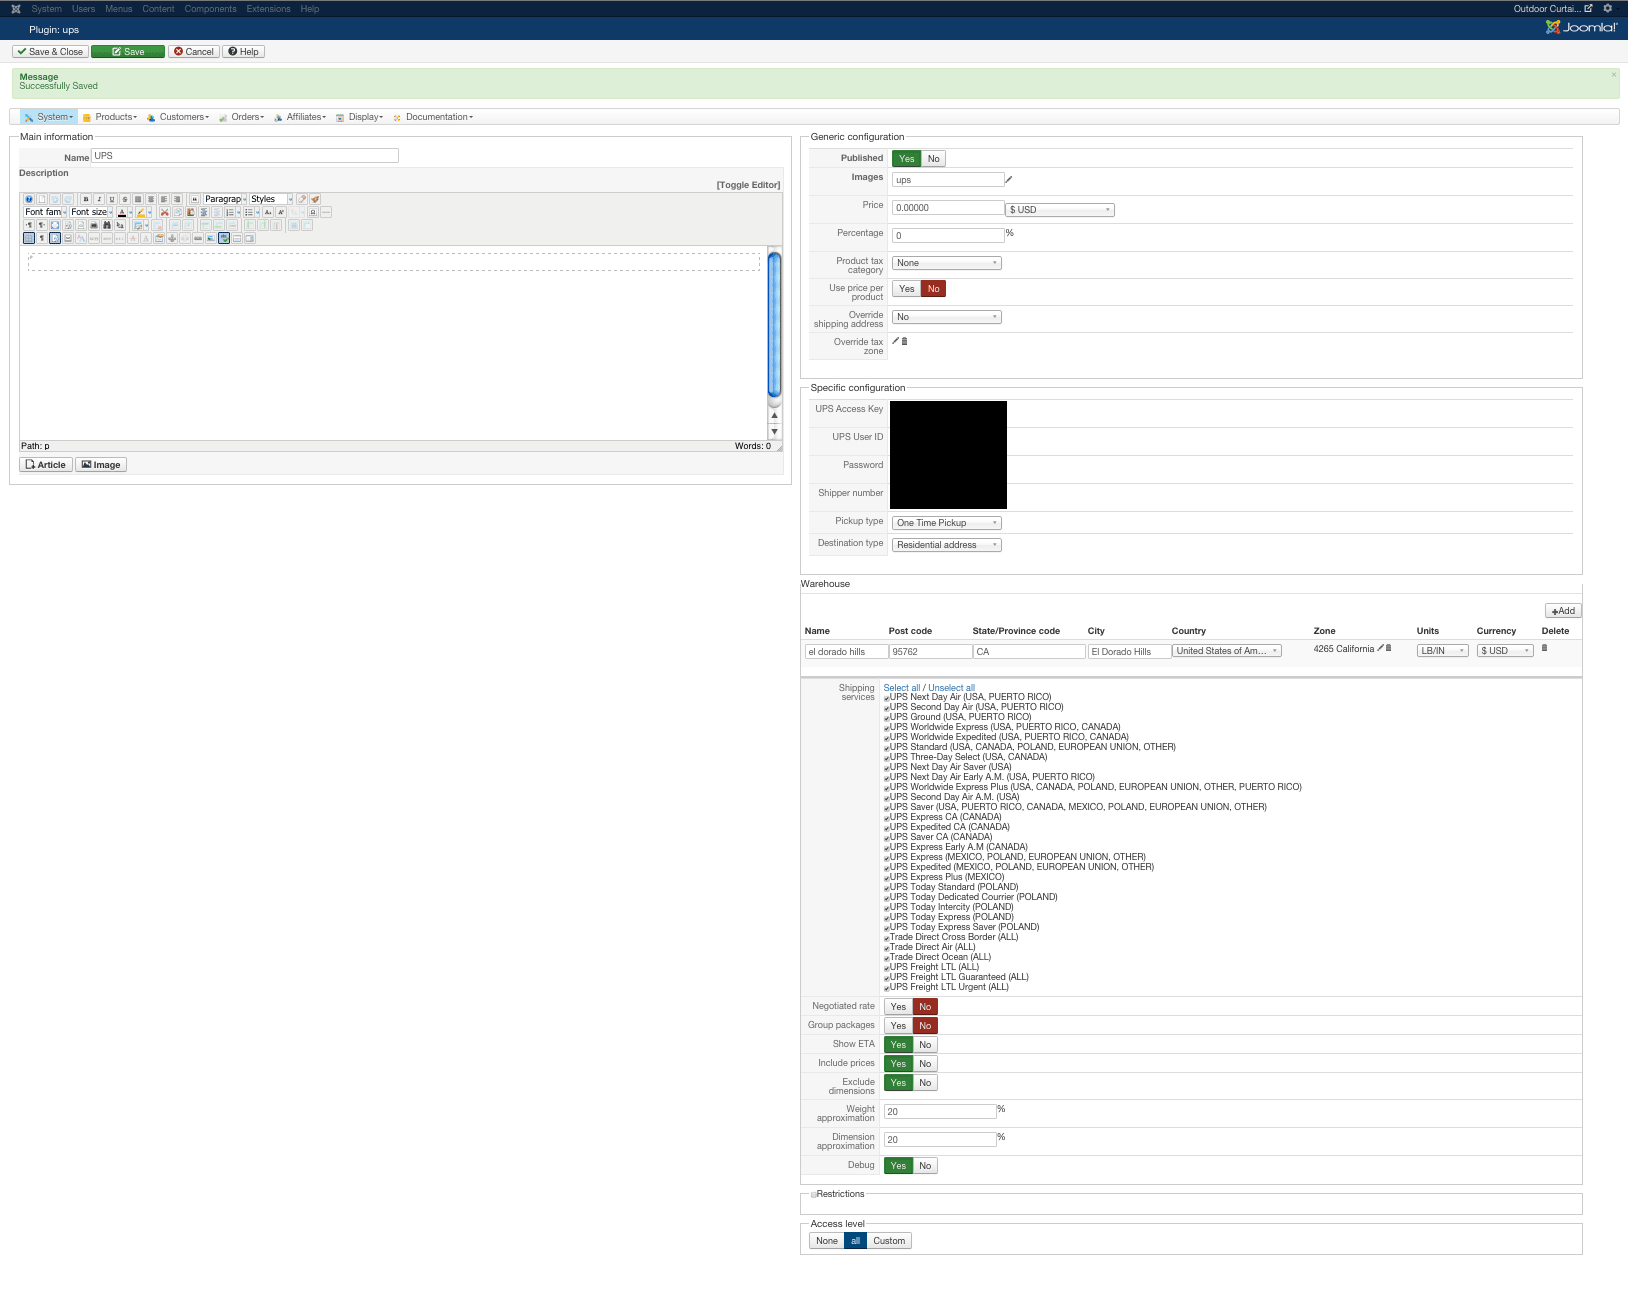Click the Select all shipping services link

(x=901, y=688)
